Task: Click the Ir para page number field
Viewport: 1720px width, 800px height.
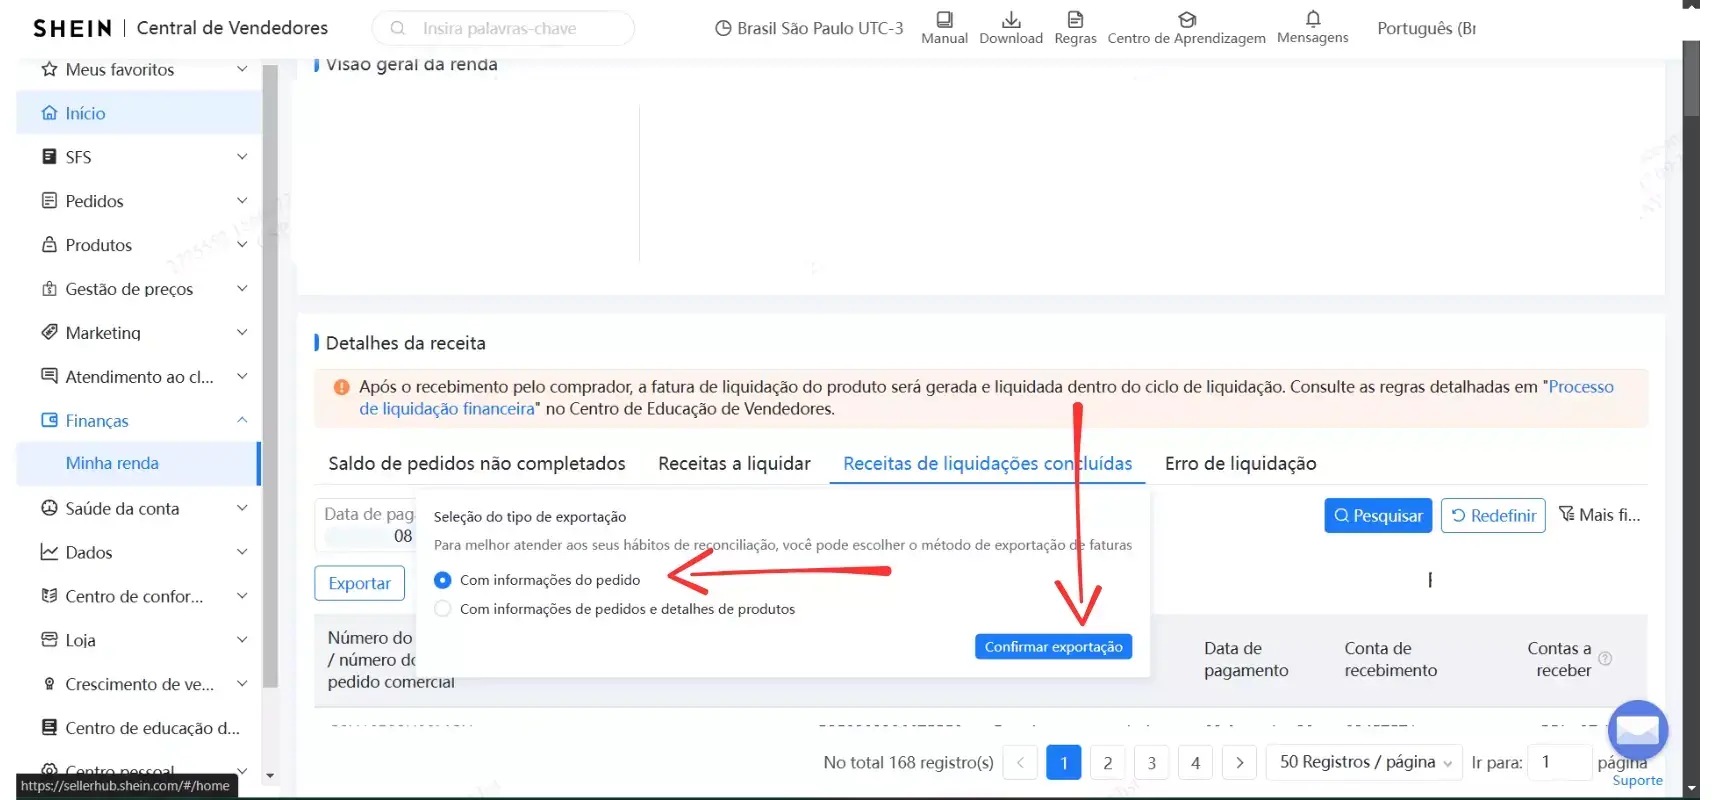Action: pyautogui.click(x=1560, y=762)
